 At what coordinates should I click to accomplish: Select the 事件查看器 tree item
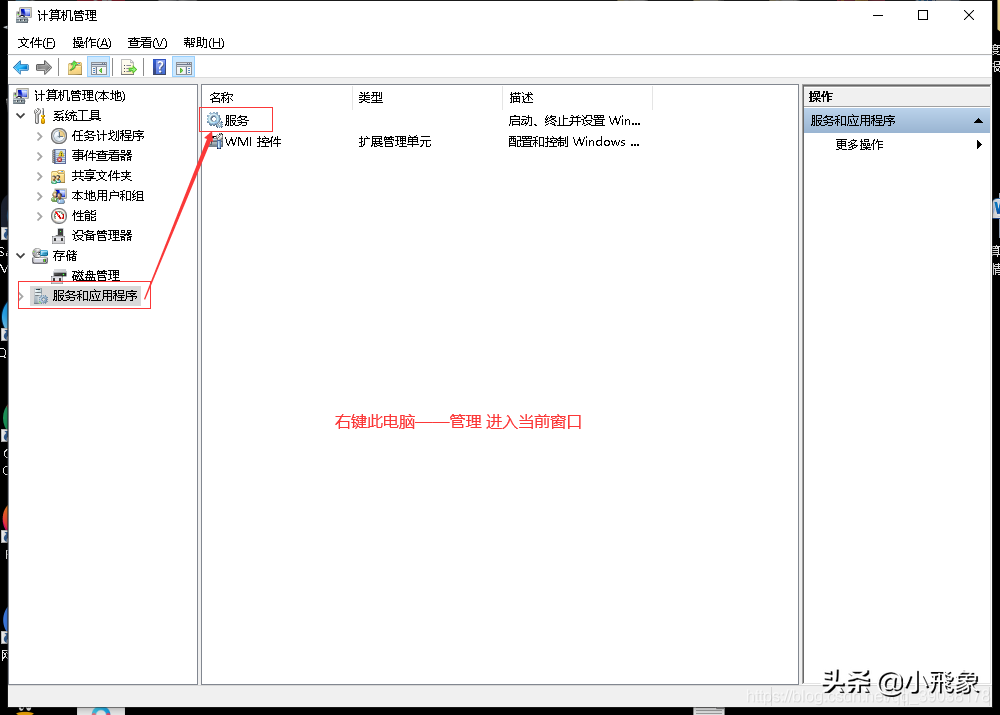[x=102, y=156]
